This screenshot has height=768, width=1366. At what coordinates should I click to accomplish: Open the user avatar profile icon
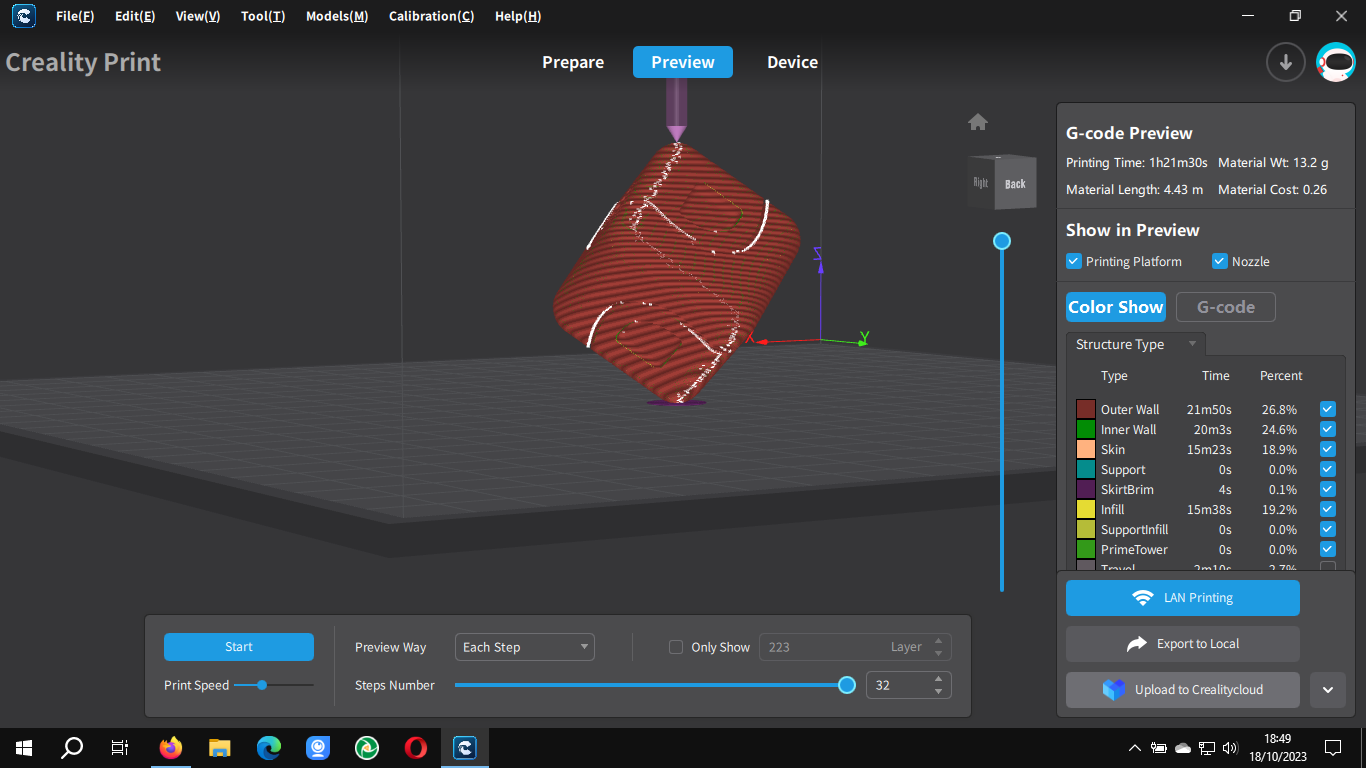pos(1335,62)
